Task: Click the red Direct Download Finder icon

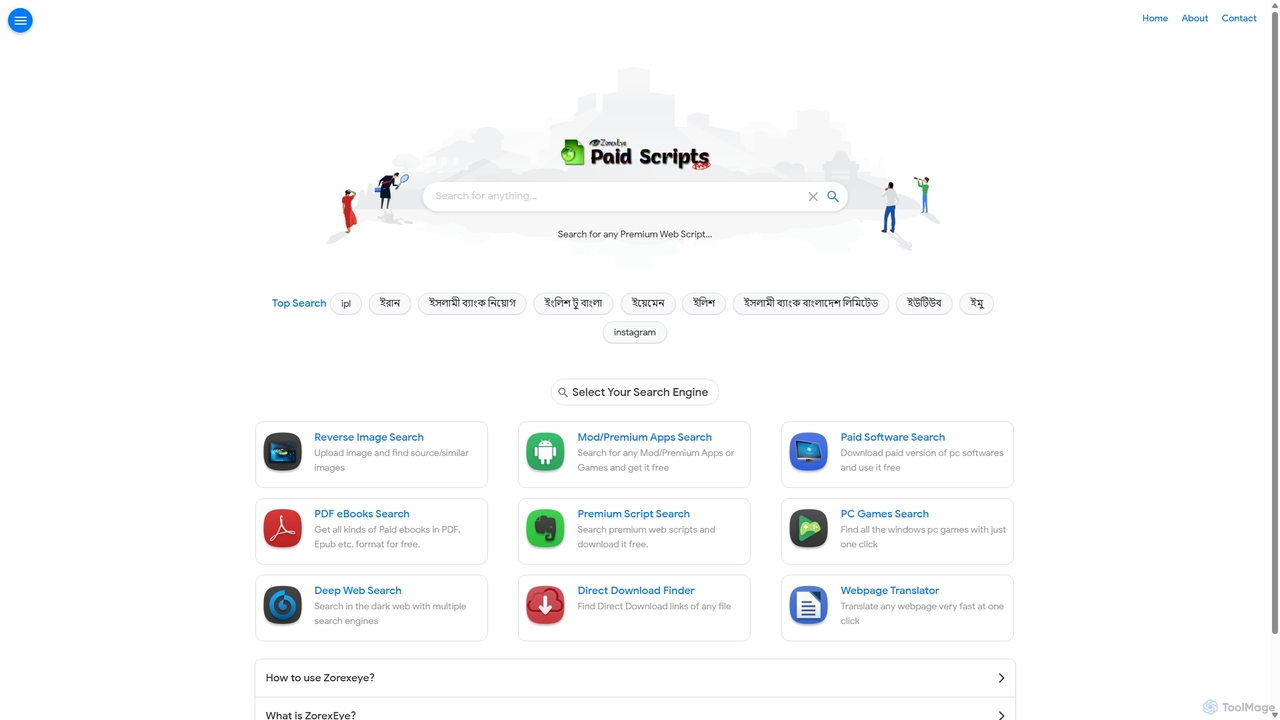Action: tap(545, 605)
